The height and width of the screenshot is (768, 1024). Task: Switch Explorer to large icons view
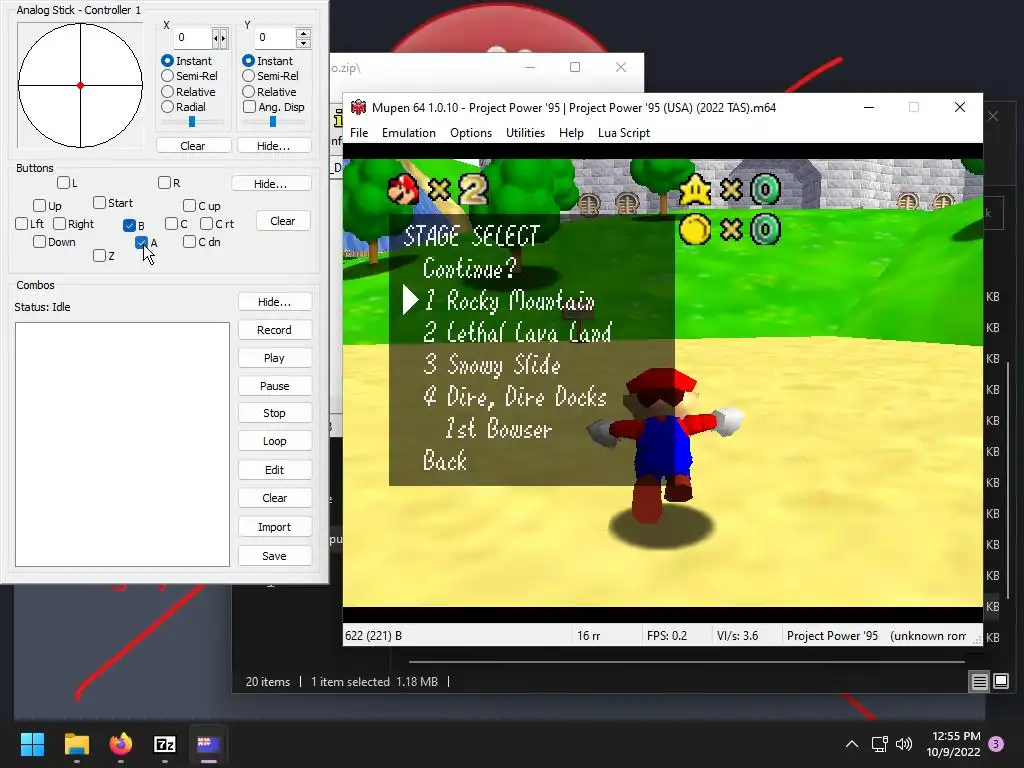point(1000,682)
